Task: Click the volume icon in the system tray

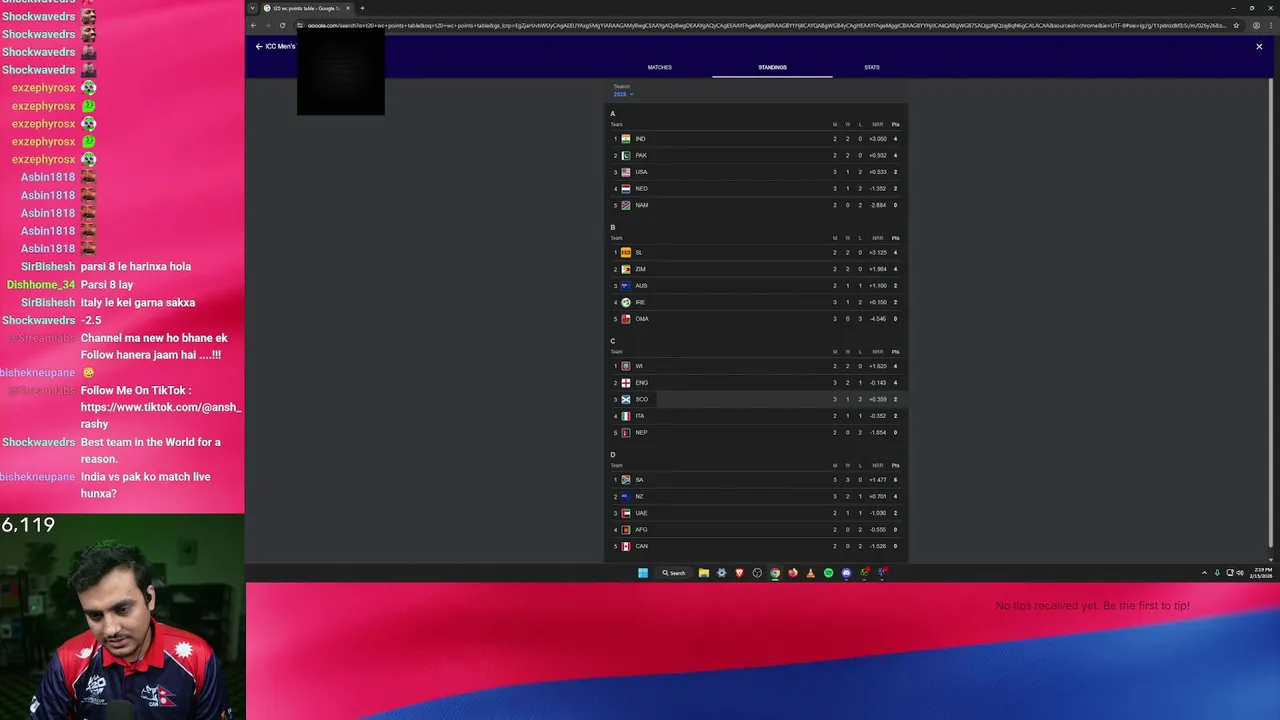Action: click(x=1240, y=573)
